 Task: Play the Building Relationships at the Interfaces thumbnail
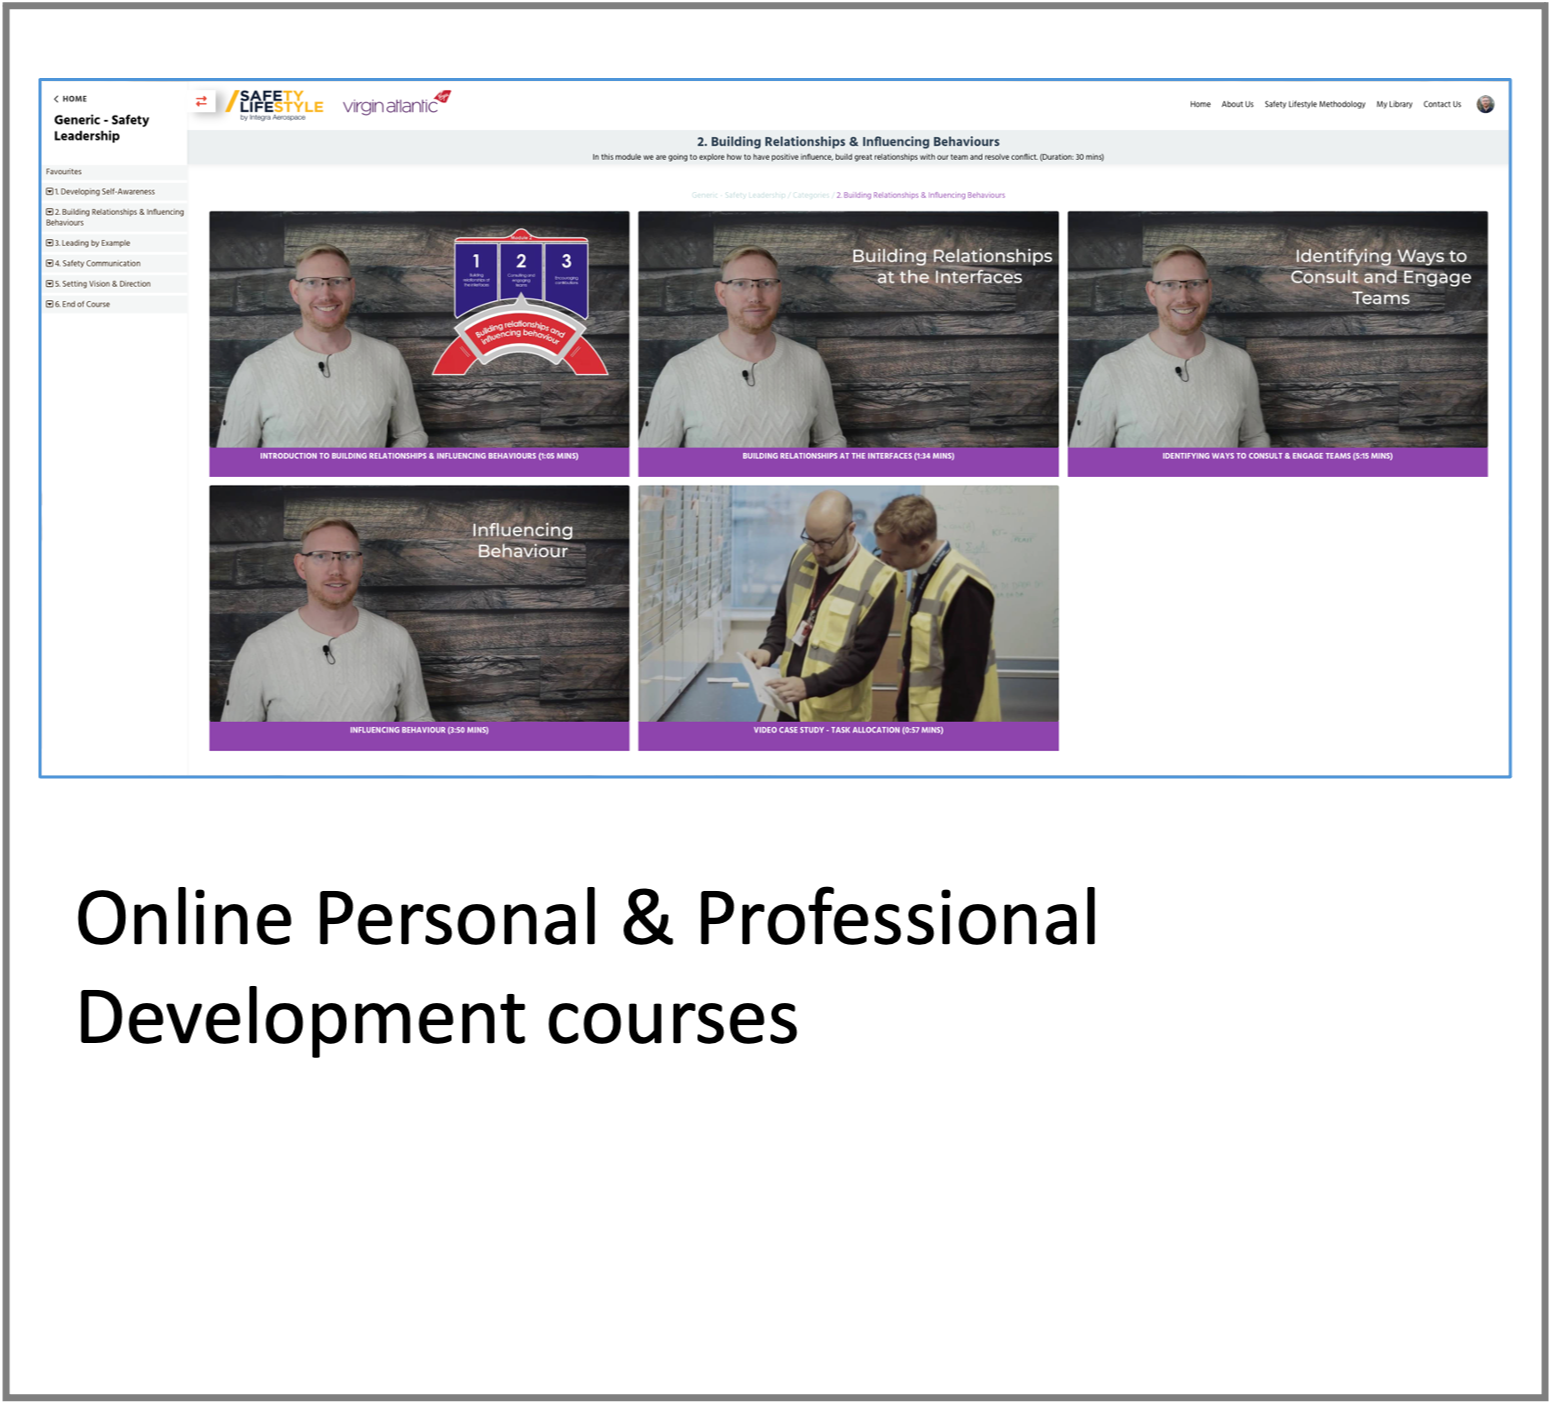tap(848, 329)
